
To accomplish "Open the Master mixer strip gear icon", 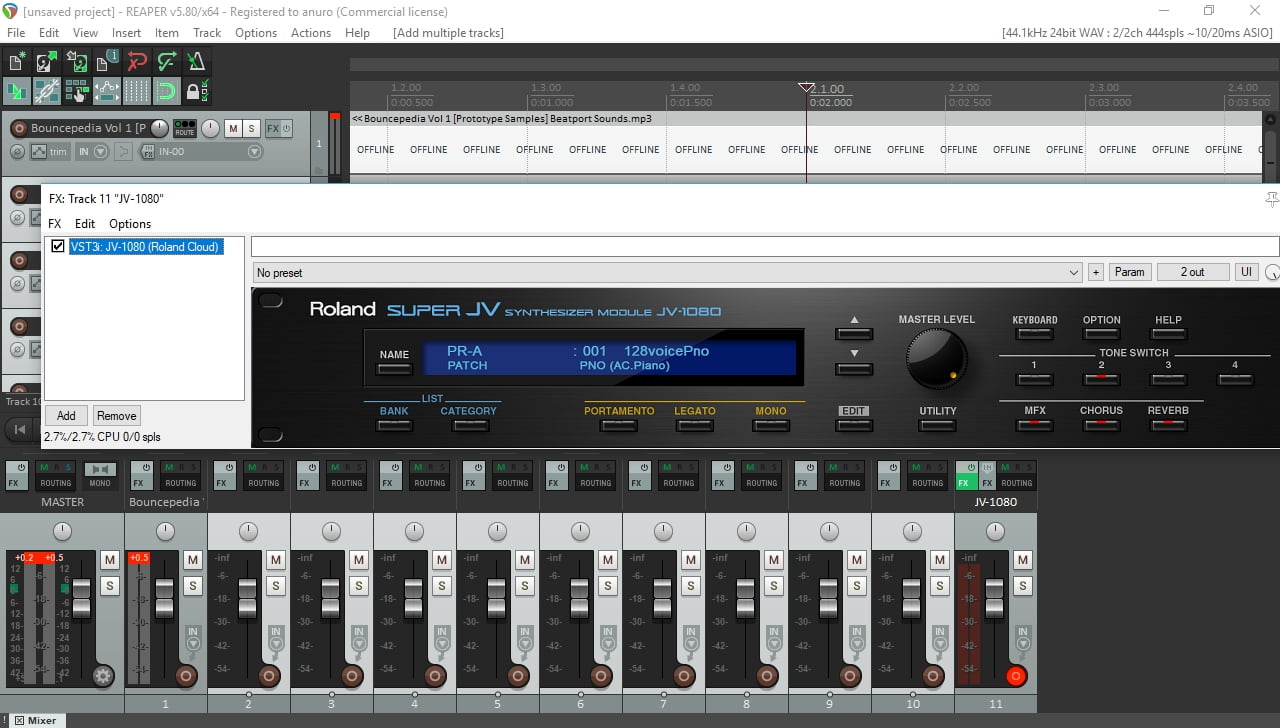I will click(x=103, y=676).
